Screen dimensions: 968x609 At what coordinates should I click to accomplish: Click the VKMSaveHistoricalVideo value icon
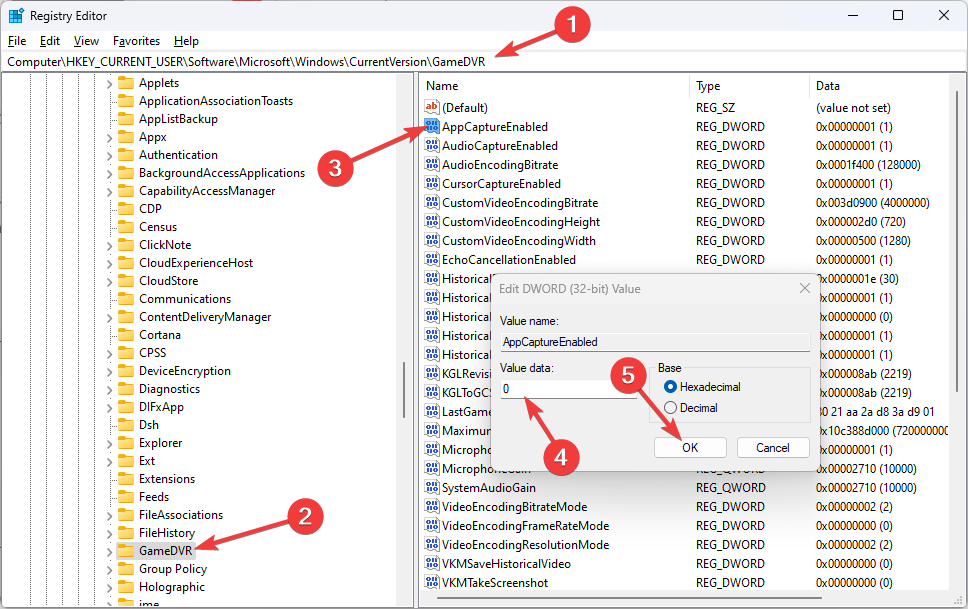coord(432,563)
